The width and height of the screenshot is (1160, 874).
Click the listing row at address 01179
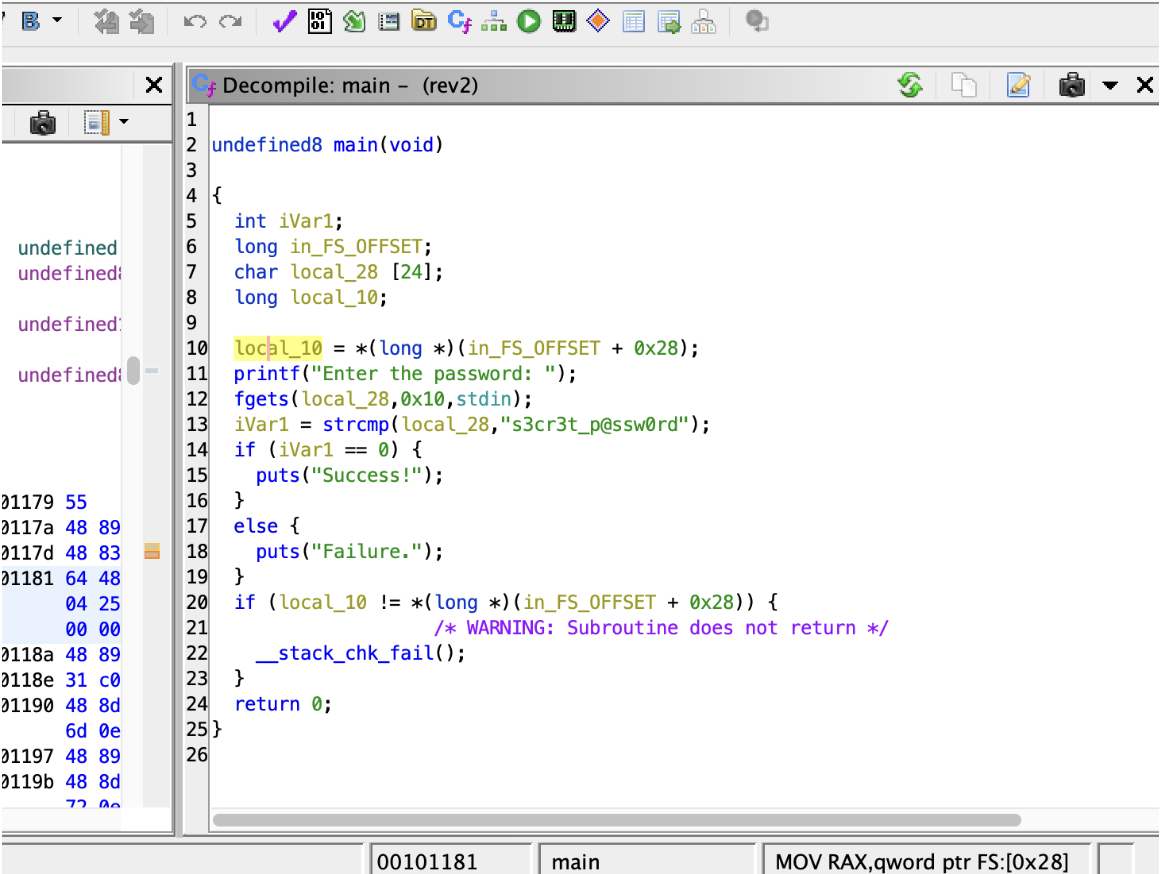[61, 502]
